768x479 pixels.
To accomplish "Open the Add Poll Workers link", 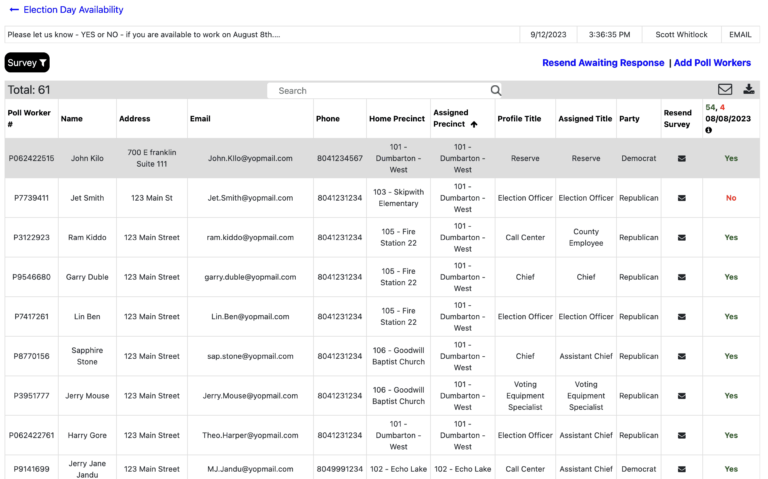I will point(712,63).
